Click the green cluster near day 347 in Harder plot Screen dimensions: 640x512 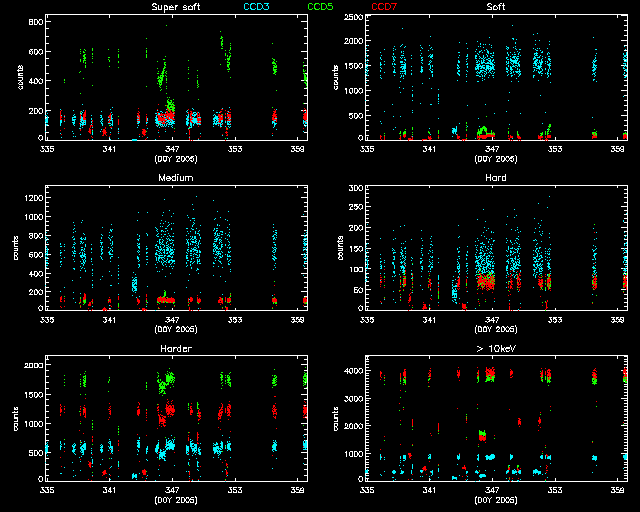[166, 381]
